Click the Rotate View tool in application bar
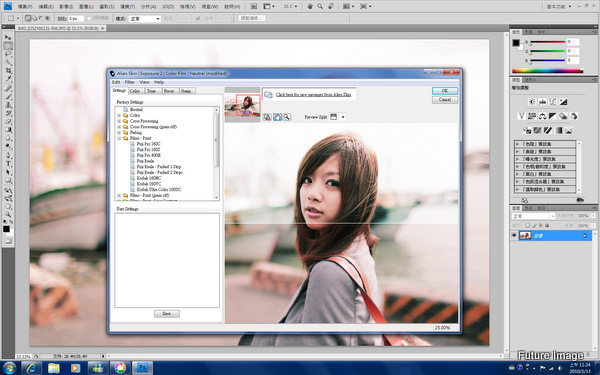The image size is (600, 375). [x=330, y=7]
